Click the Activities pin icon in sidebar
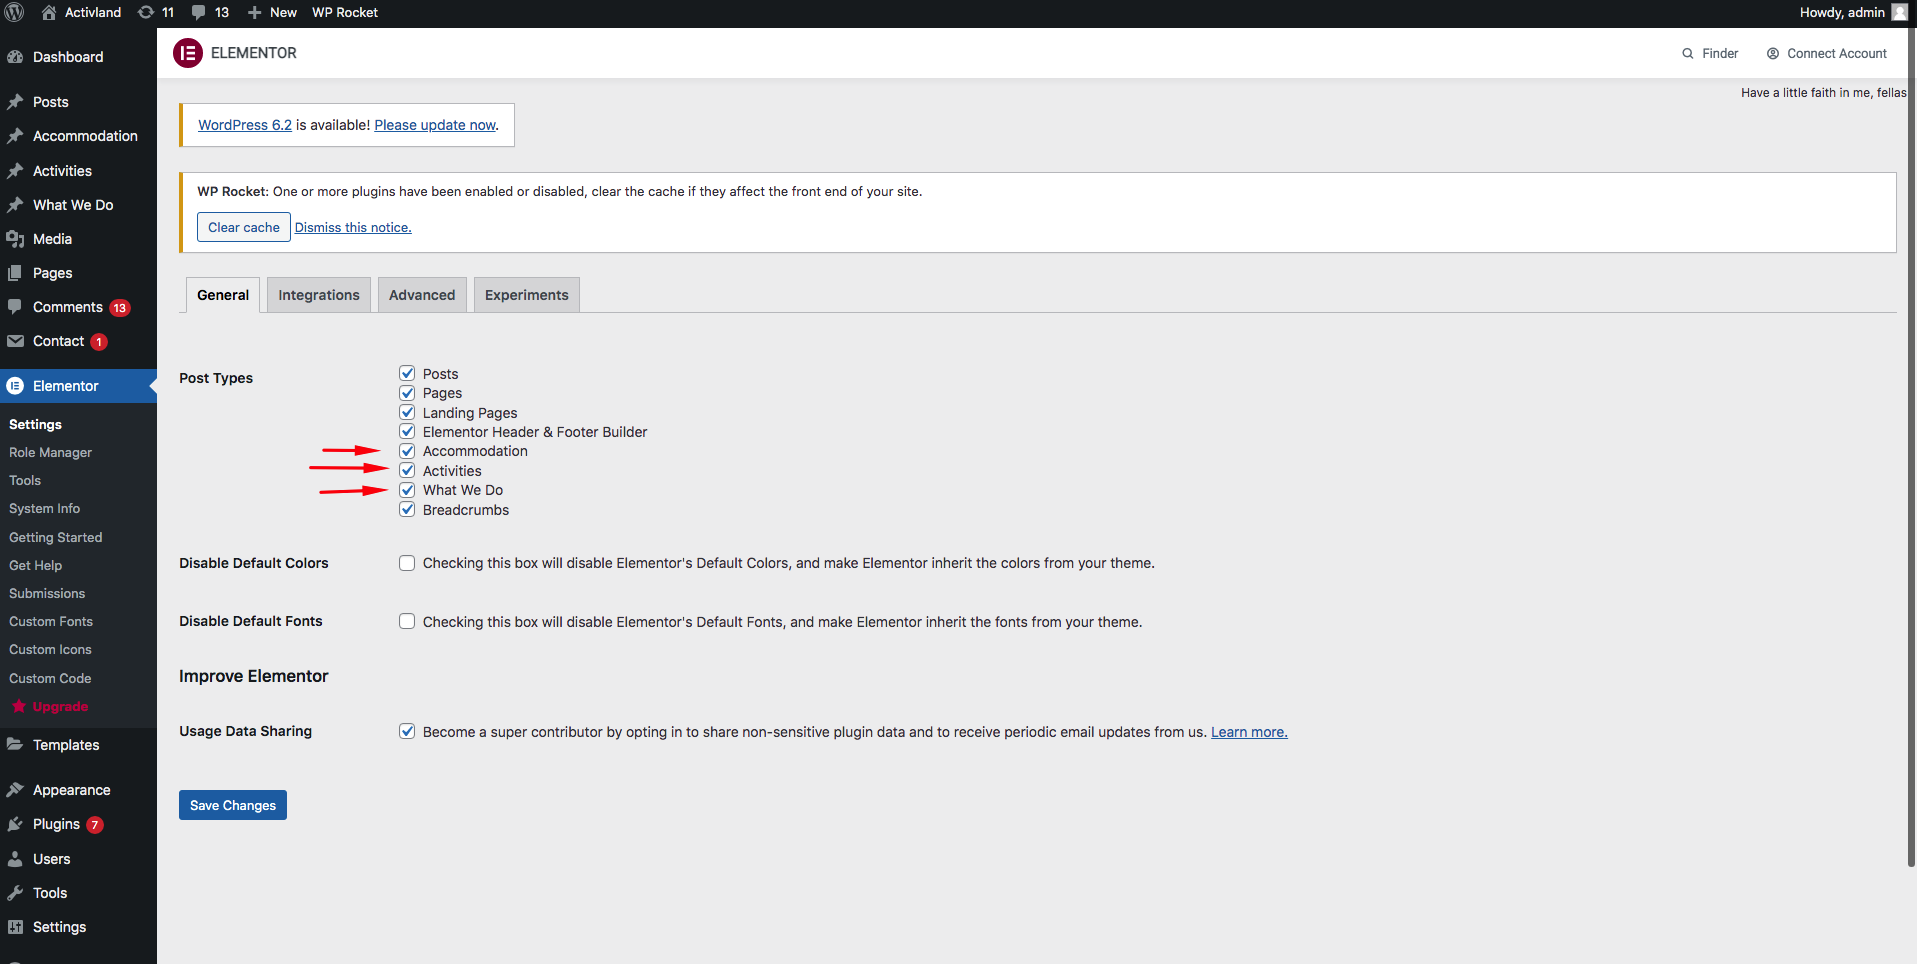This screenshot has height=964, width=1917. tap(15, 171)
